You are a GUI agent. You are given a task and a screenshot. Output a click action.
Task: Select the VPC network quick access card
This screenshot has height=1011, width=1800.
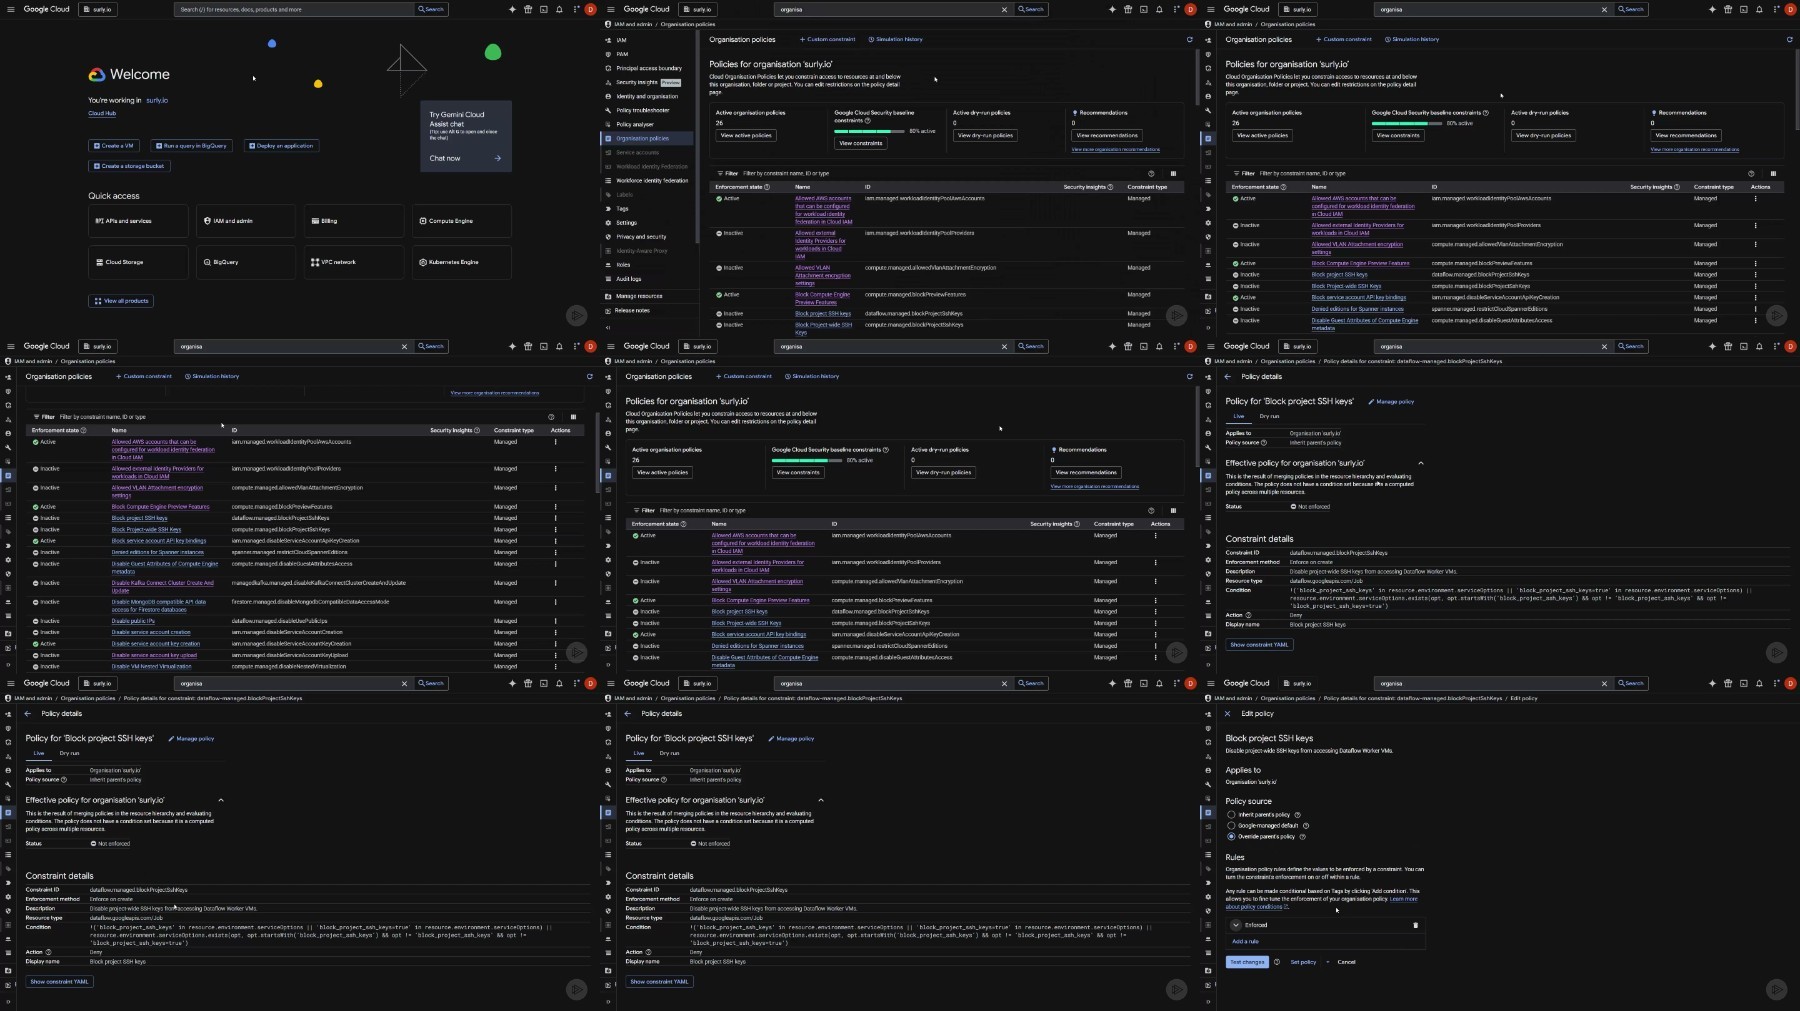tap(354, 262)
